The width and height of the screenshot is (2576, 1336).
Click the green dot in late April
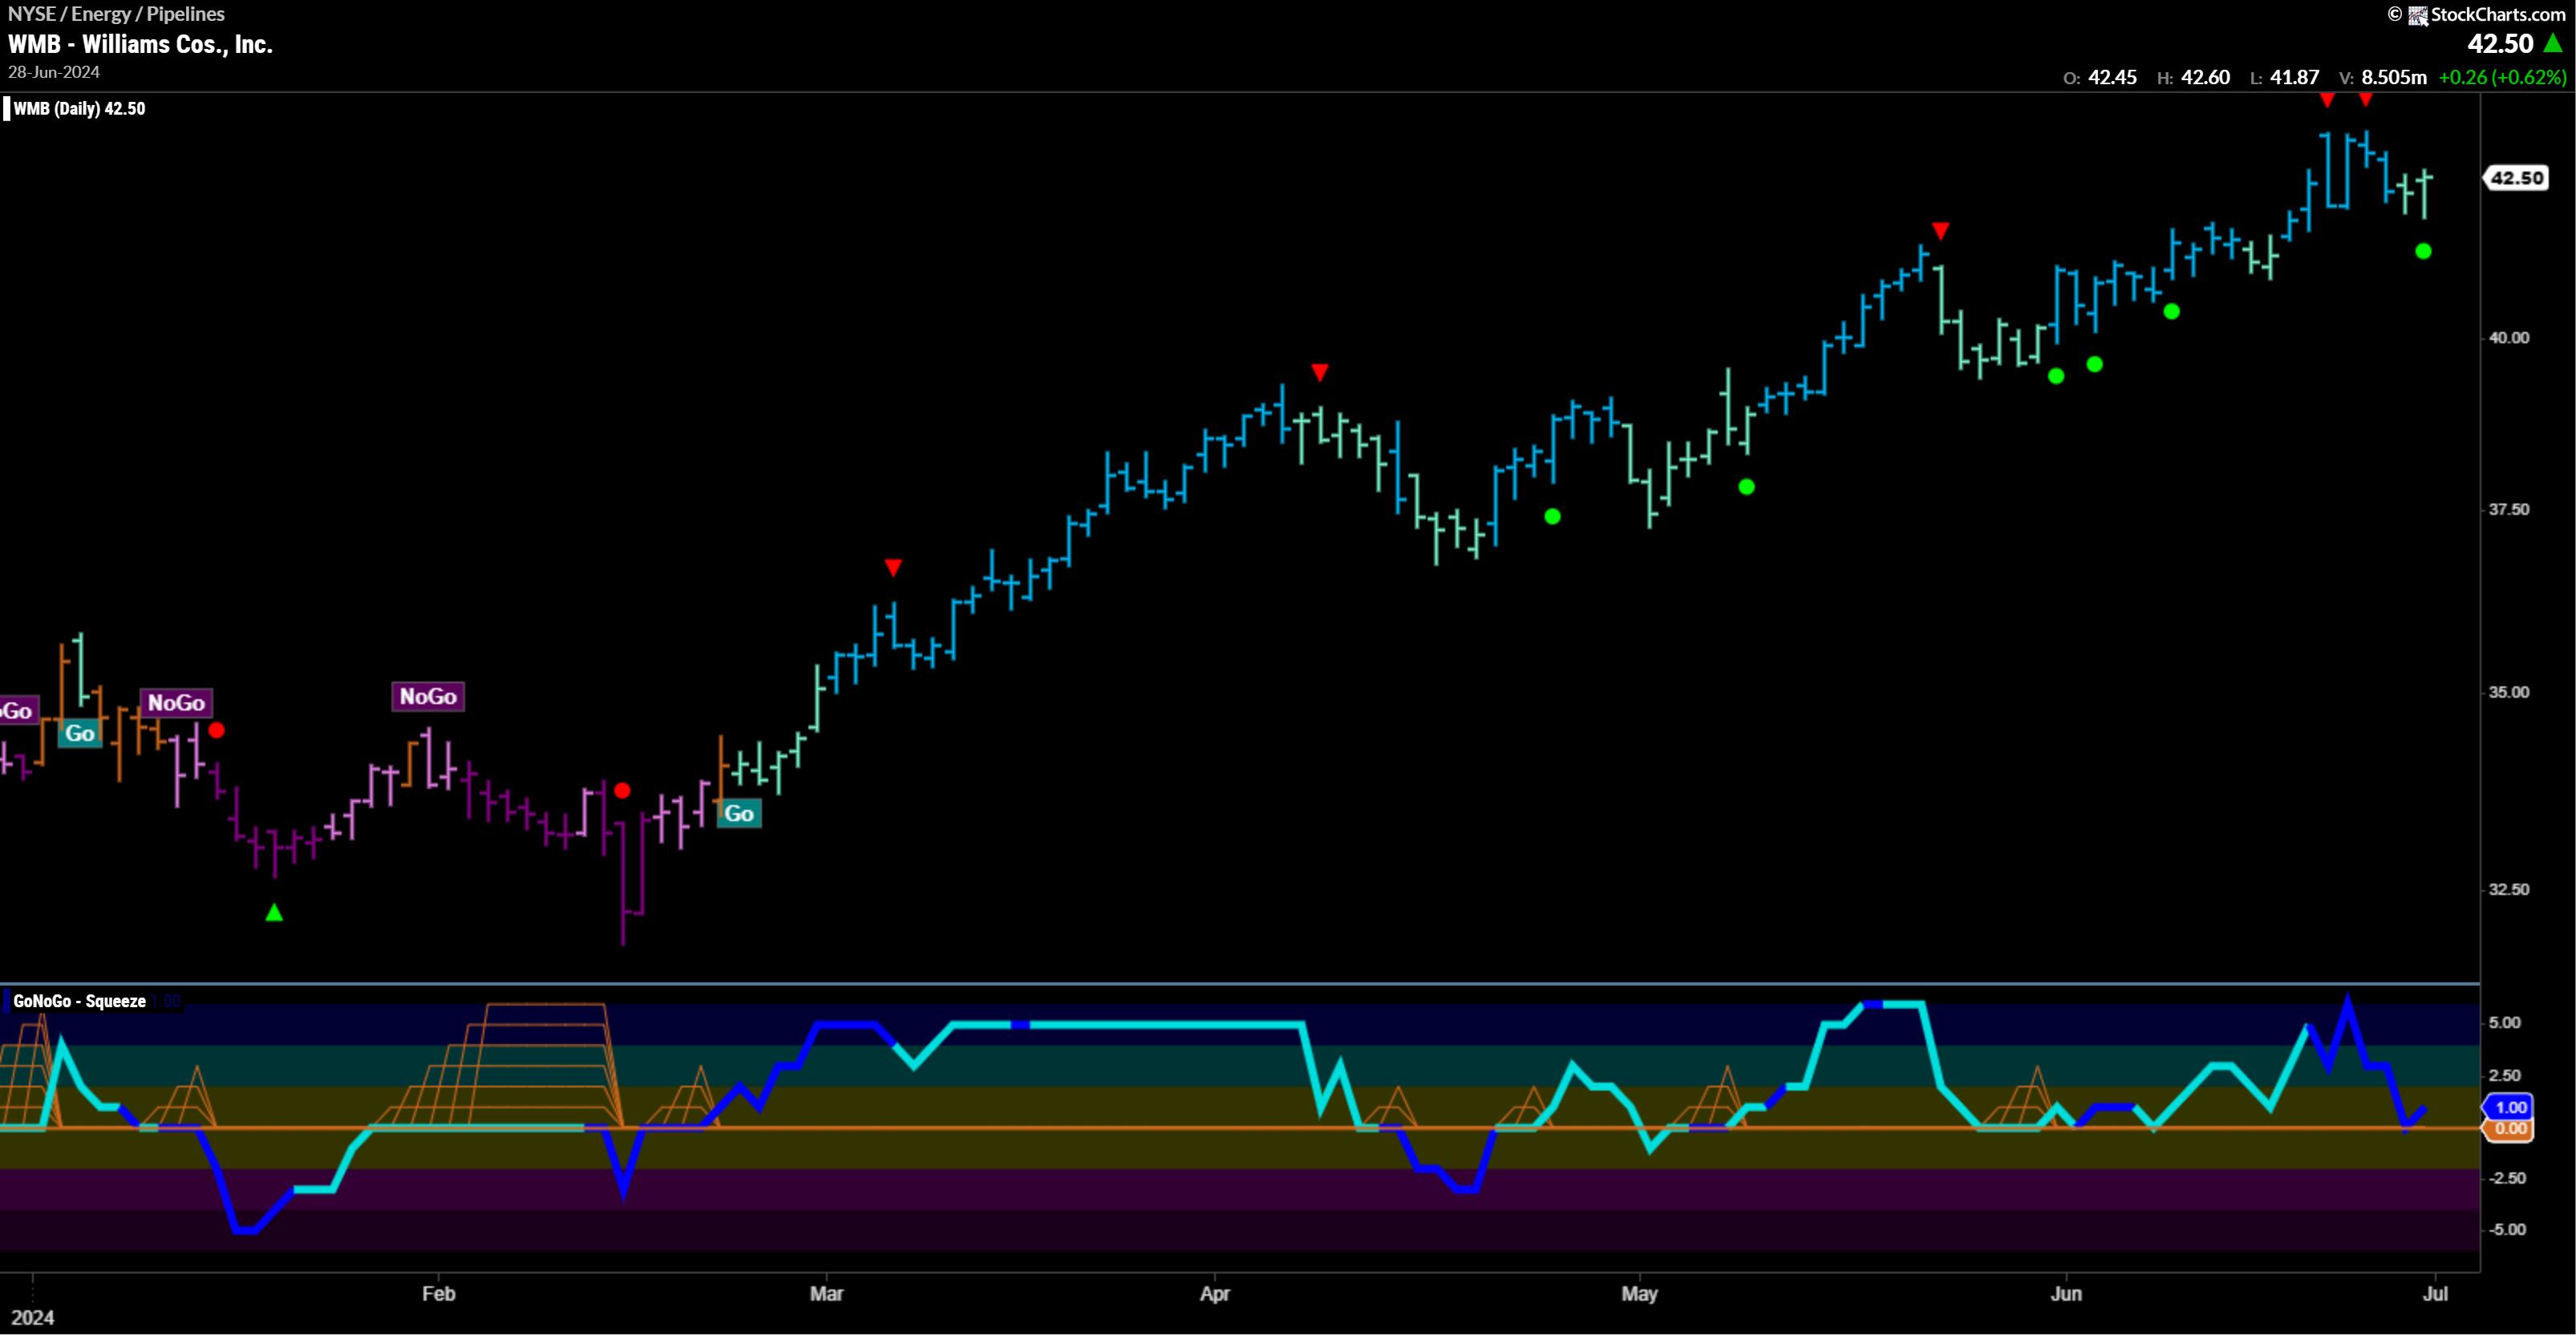pyautogui.click(x=1552, y=517)
